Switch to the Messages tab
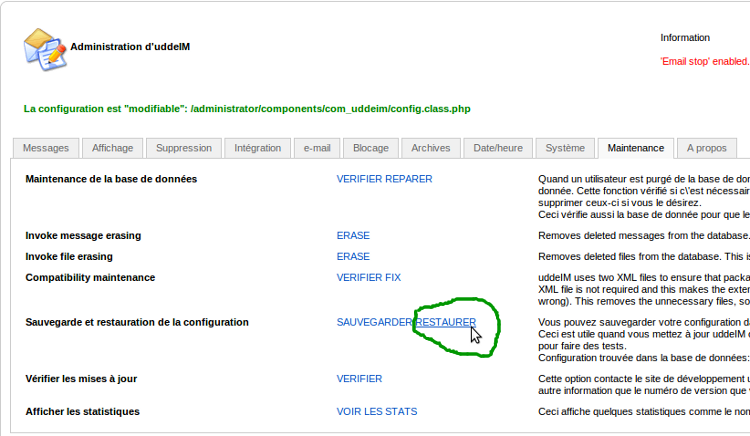Image resolution: width=750 pixels, height=436 pixels. coord(46,148)
